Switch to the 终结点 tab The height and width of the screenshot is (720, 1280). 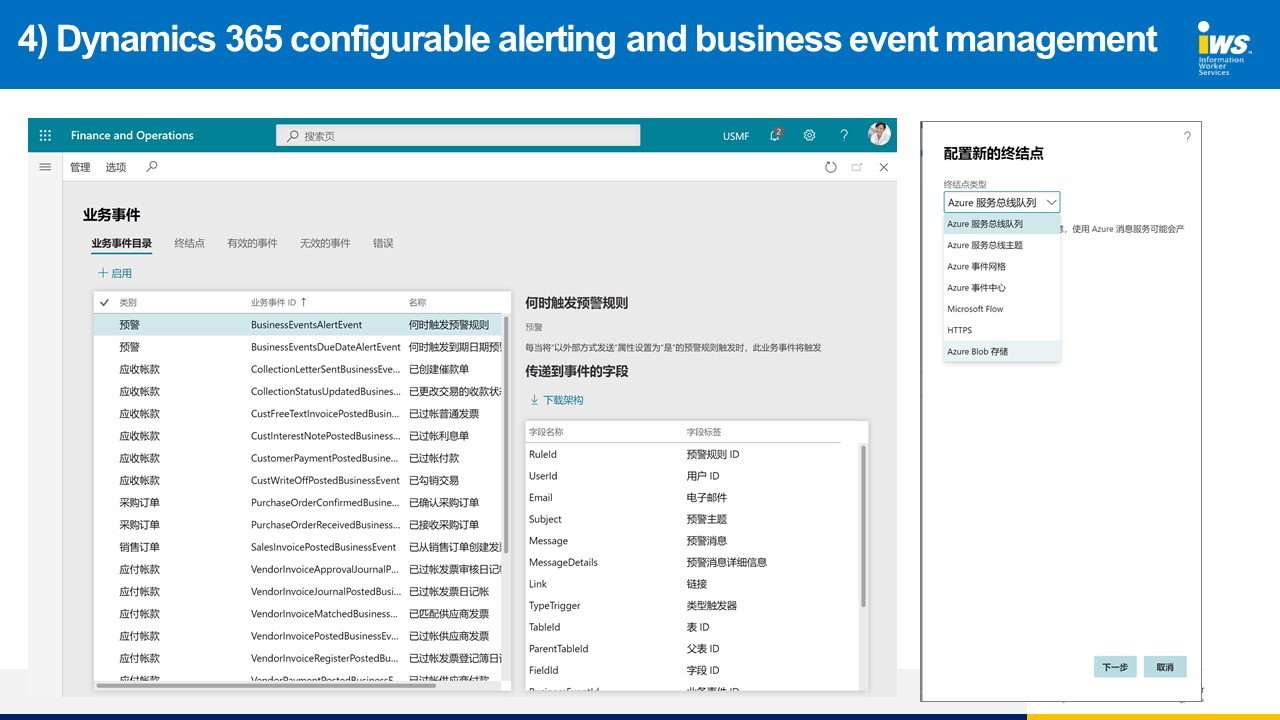[189, 243]
